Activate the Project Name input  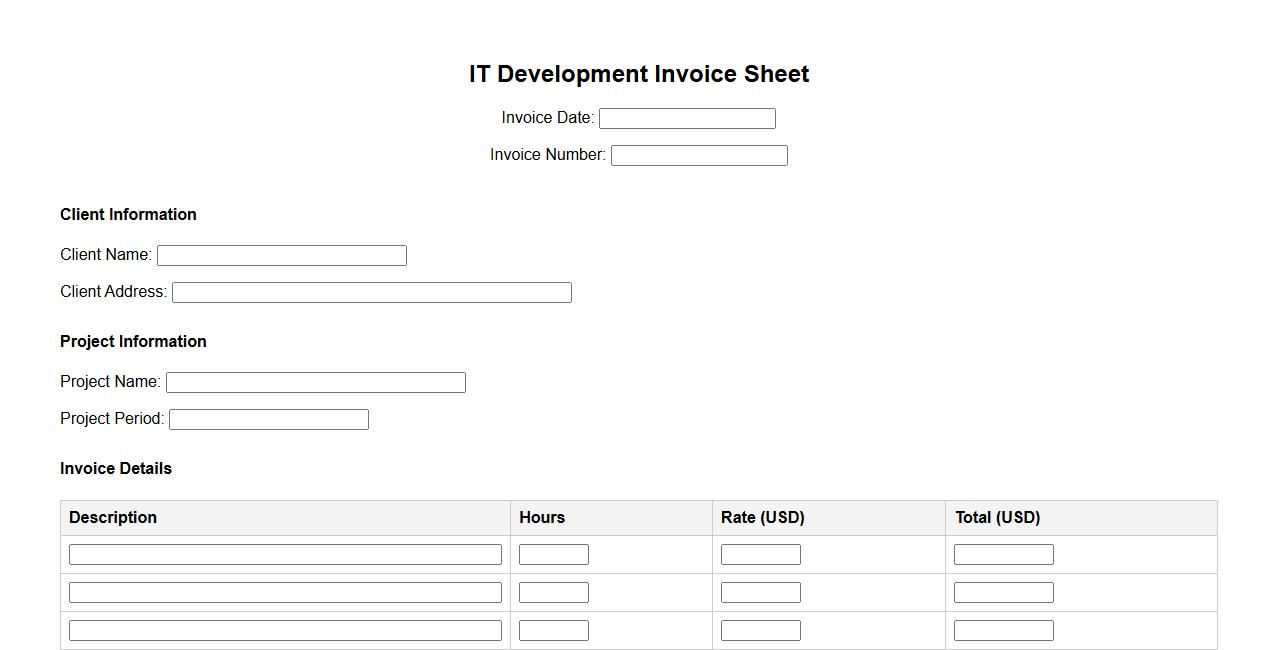pos(315,382)
